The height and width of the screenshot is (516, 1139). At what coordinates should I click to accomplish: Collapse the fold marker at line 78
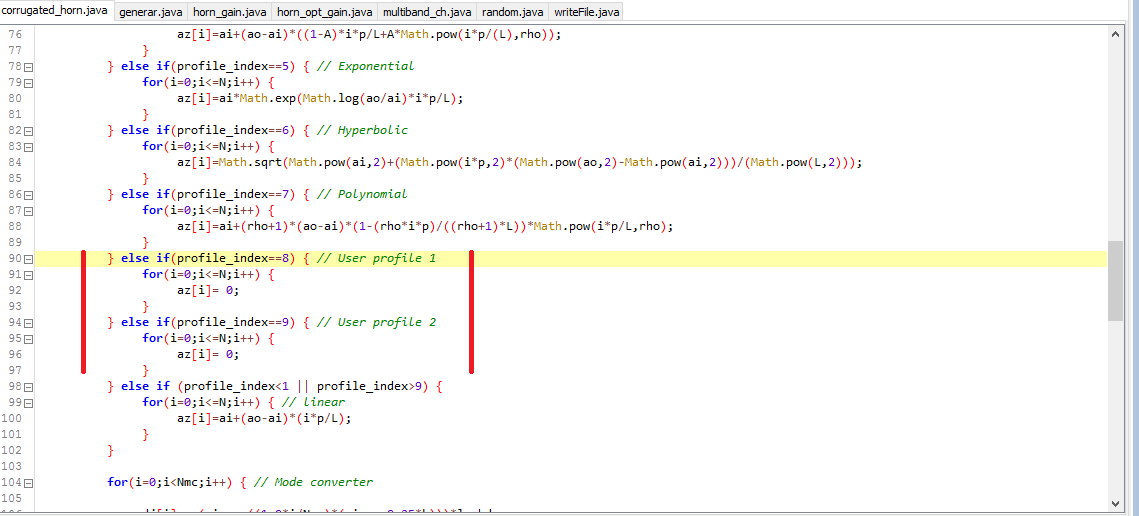tap(28, 67)
